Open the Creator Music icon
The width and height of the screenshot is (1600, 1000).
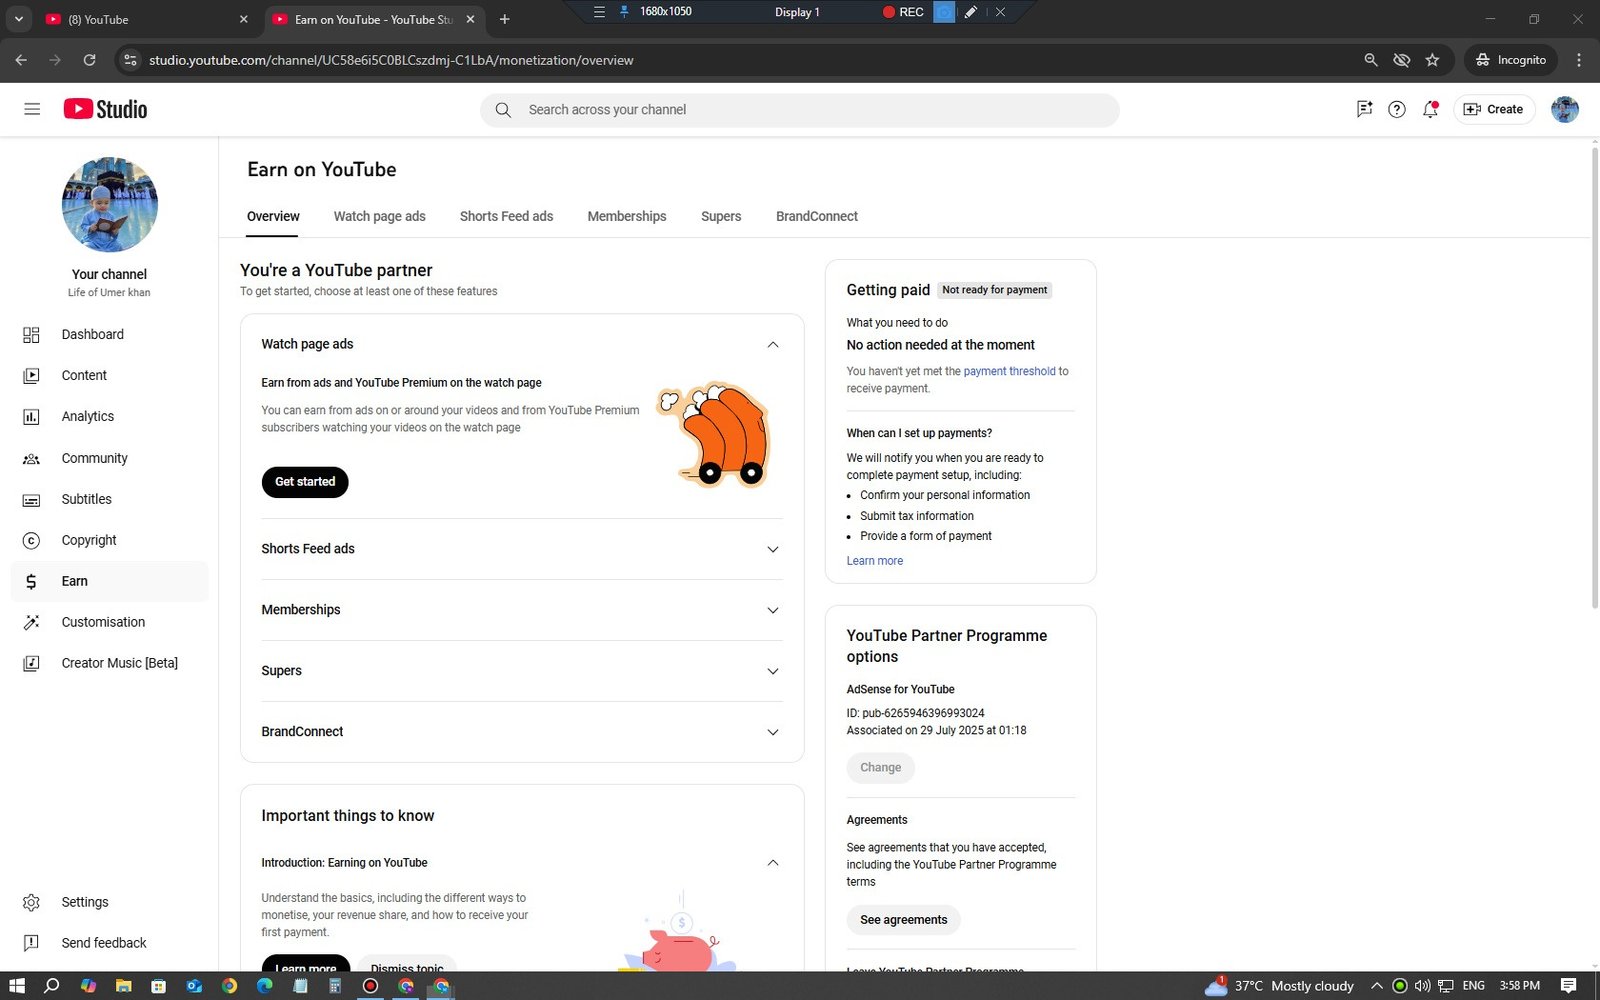(x=31, y=663)
